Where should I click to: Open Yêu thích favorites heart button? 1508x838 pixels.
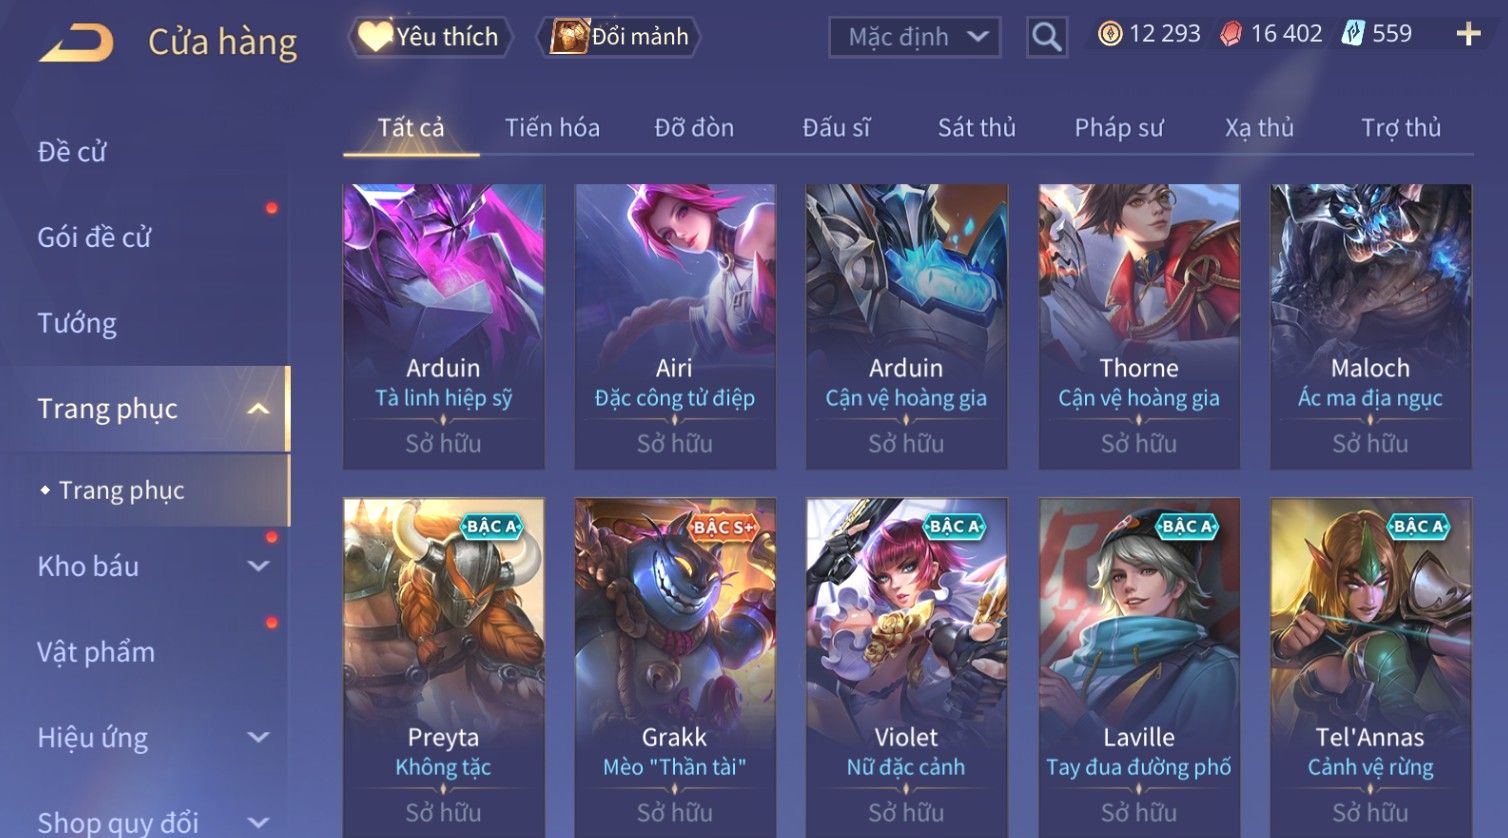(x=431, y=37)
